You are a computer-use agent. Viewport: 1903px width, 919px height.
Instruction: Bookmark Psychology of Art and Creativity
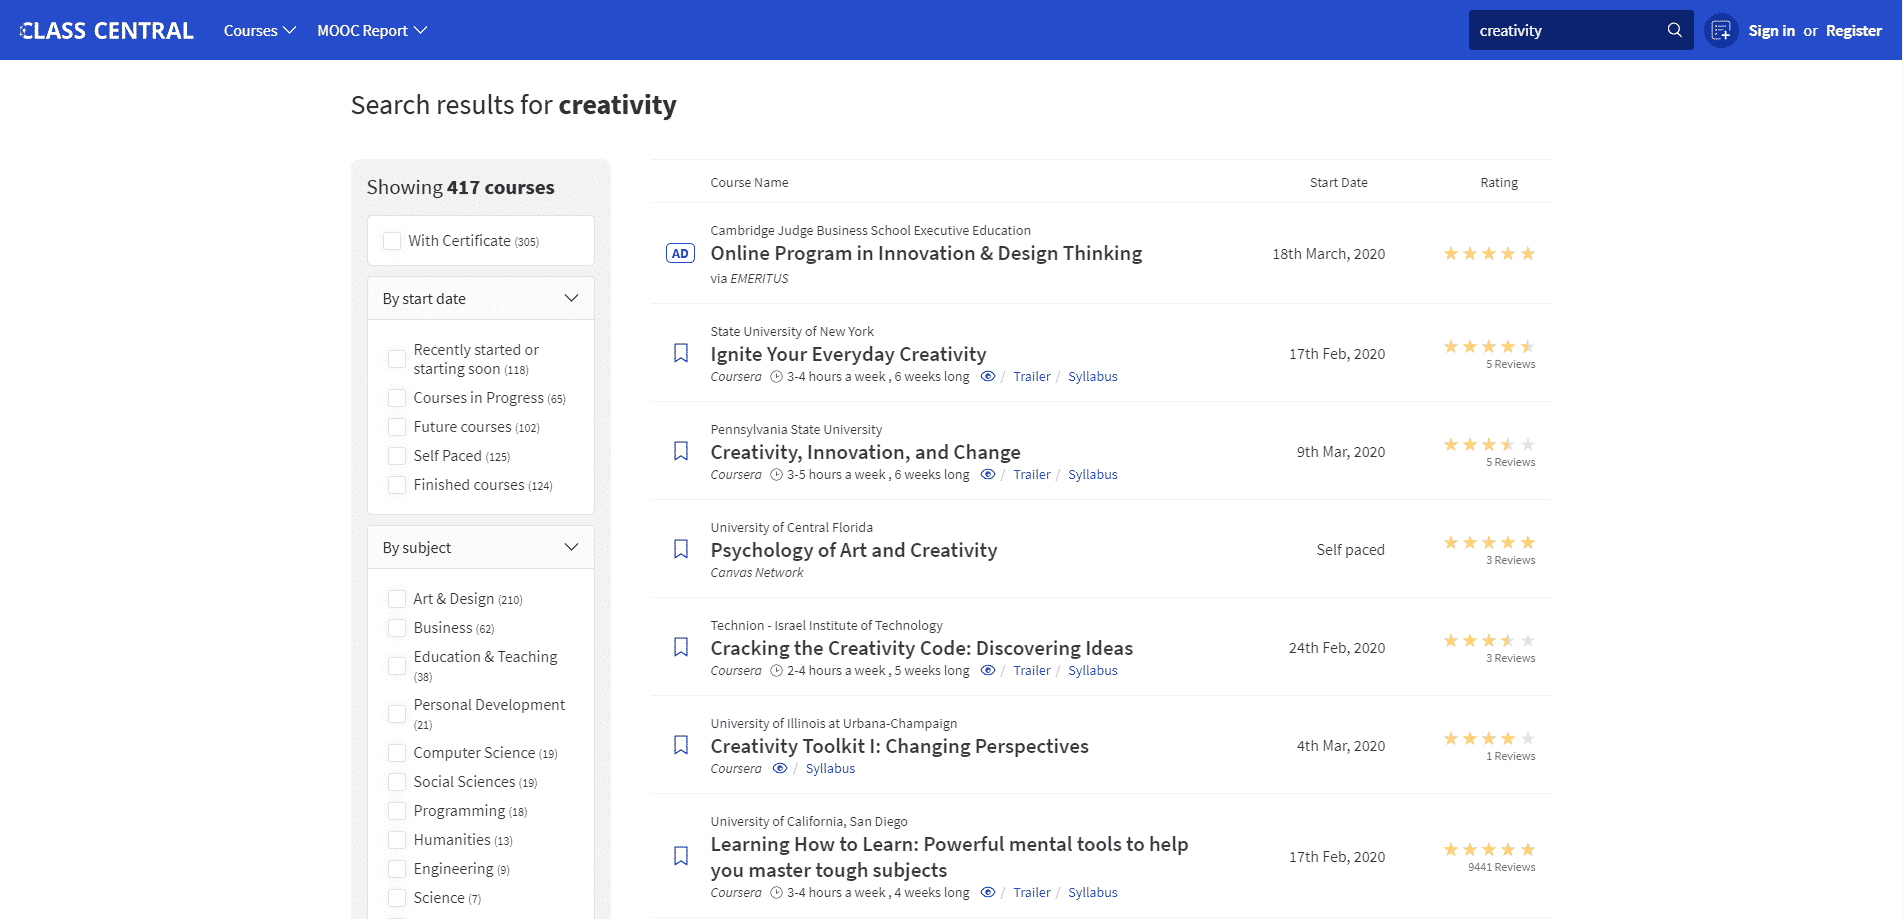pyautogui.click(x=681, y=549)
